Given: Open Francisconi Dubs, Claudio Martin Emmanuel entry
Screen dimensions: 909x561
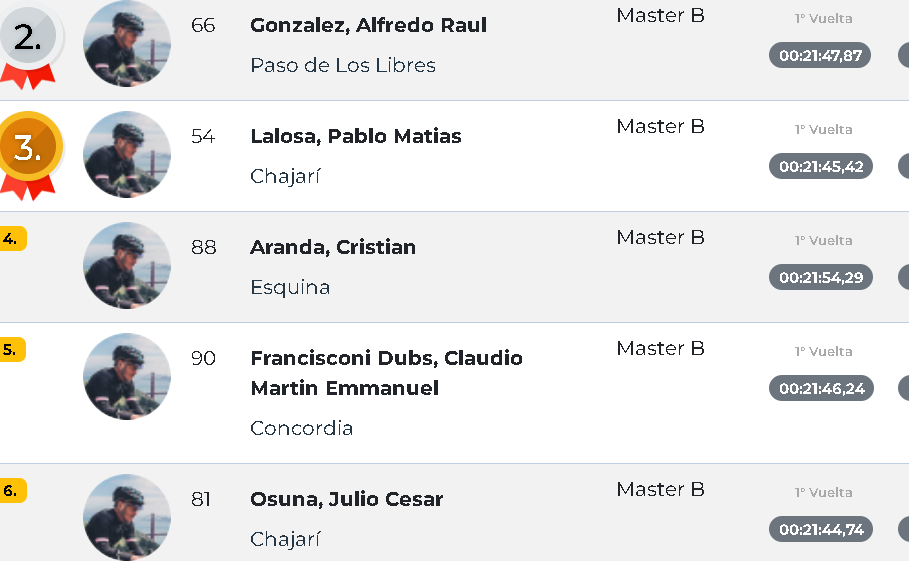Looking at the screenshot, I should 386,372.
